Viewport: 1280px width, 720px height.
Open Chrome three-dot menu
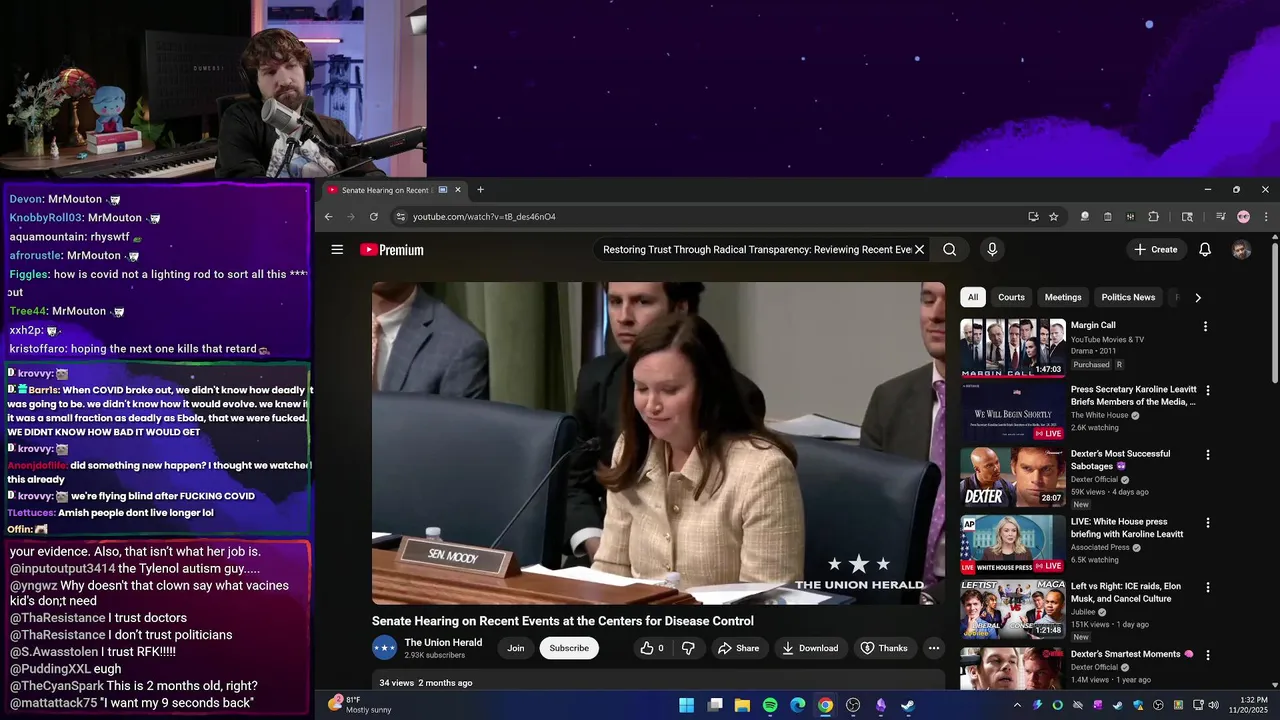pyautogui.click(x=1266, y=217)
